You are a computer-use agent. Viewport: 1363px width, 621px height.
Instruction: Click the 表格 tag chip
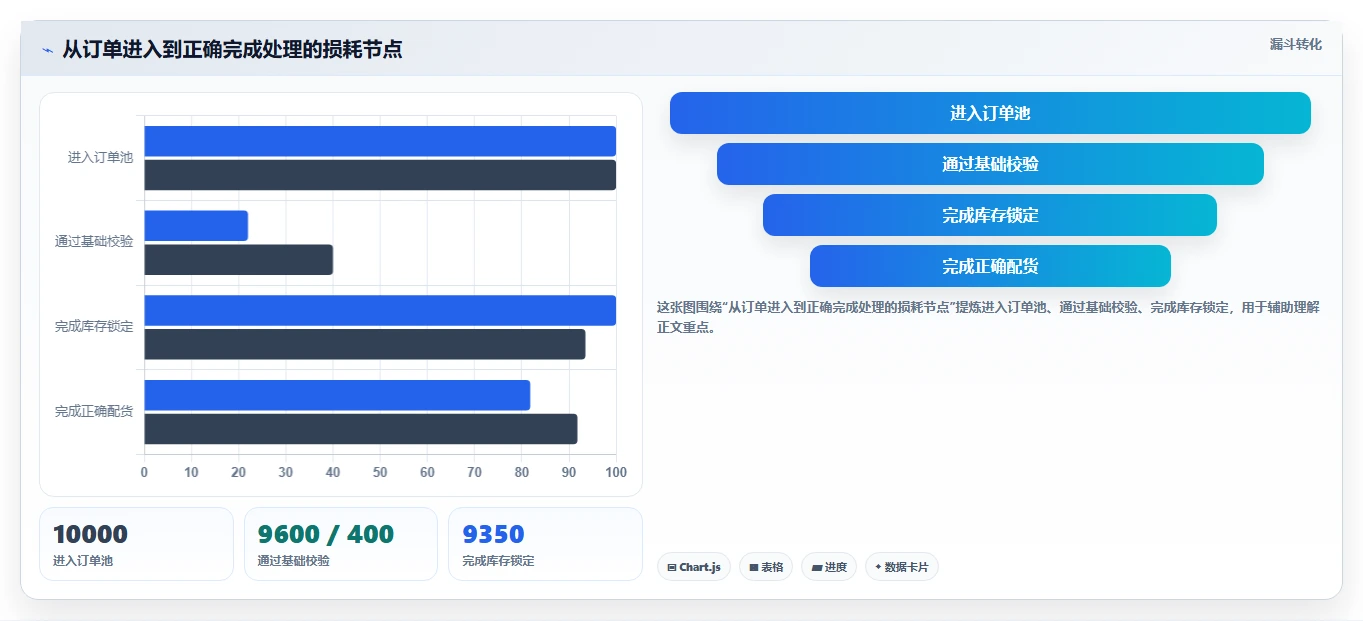pos(766,567)
